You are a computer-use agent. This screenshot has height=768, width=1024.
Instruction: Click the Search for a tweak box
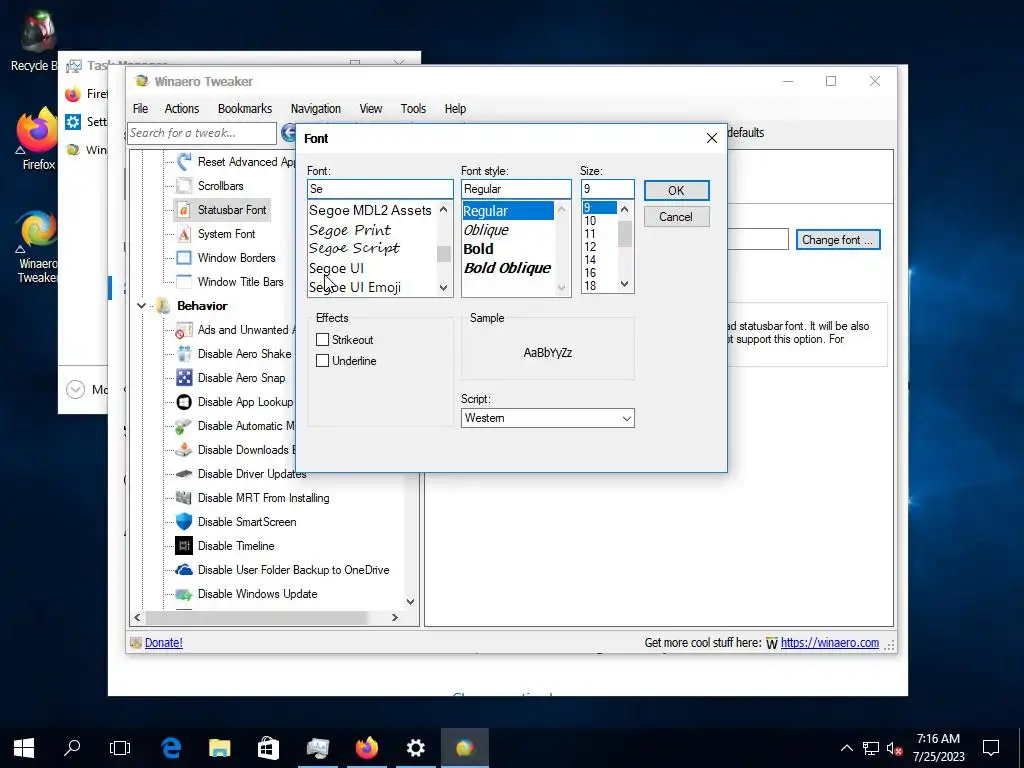202,133
